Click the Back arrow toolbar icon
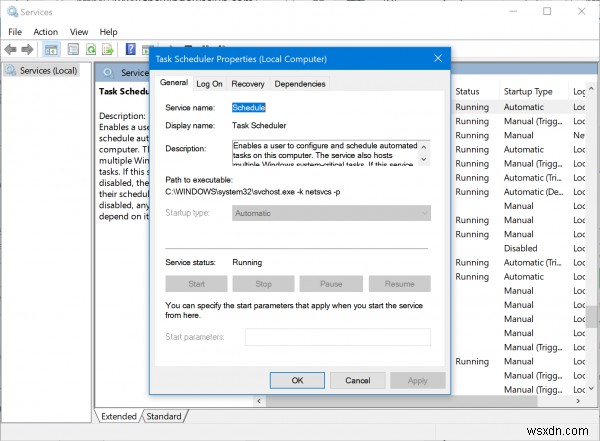This screenshot has width=600, height=441. pos(10,49)
